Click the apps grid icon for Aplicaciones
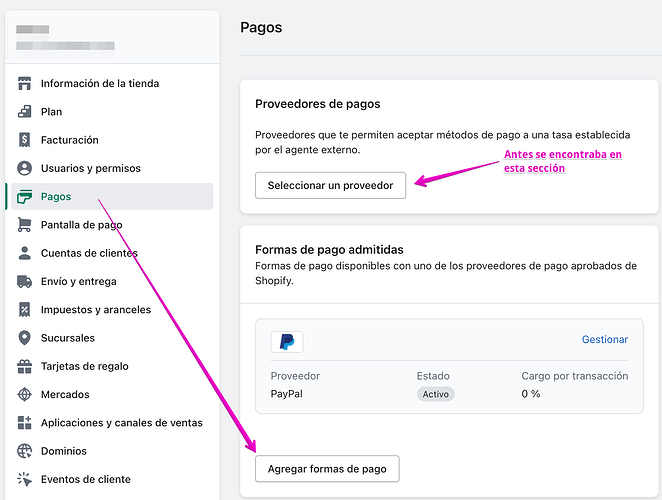 [24, 423]
